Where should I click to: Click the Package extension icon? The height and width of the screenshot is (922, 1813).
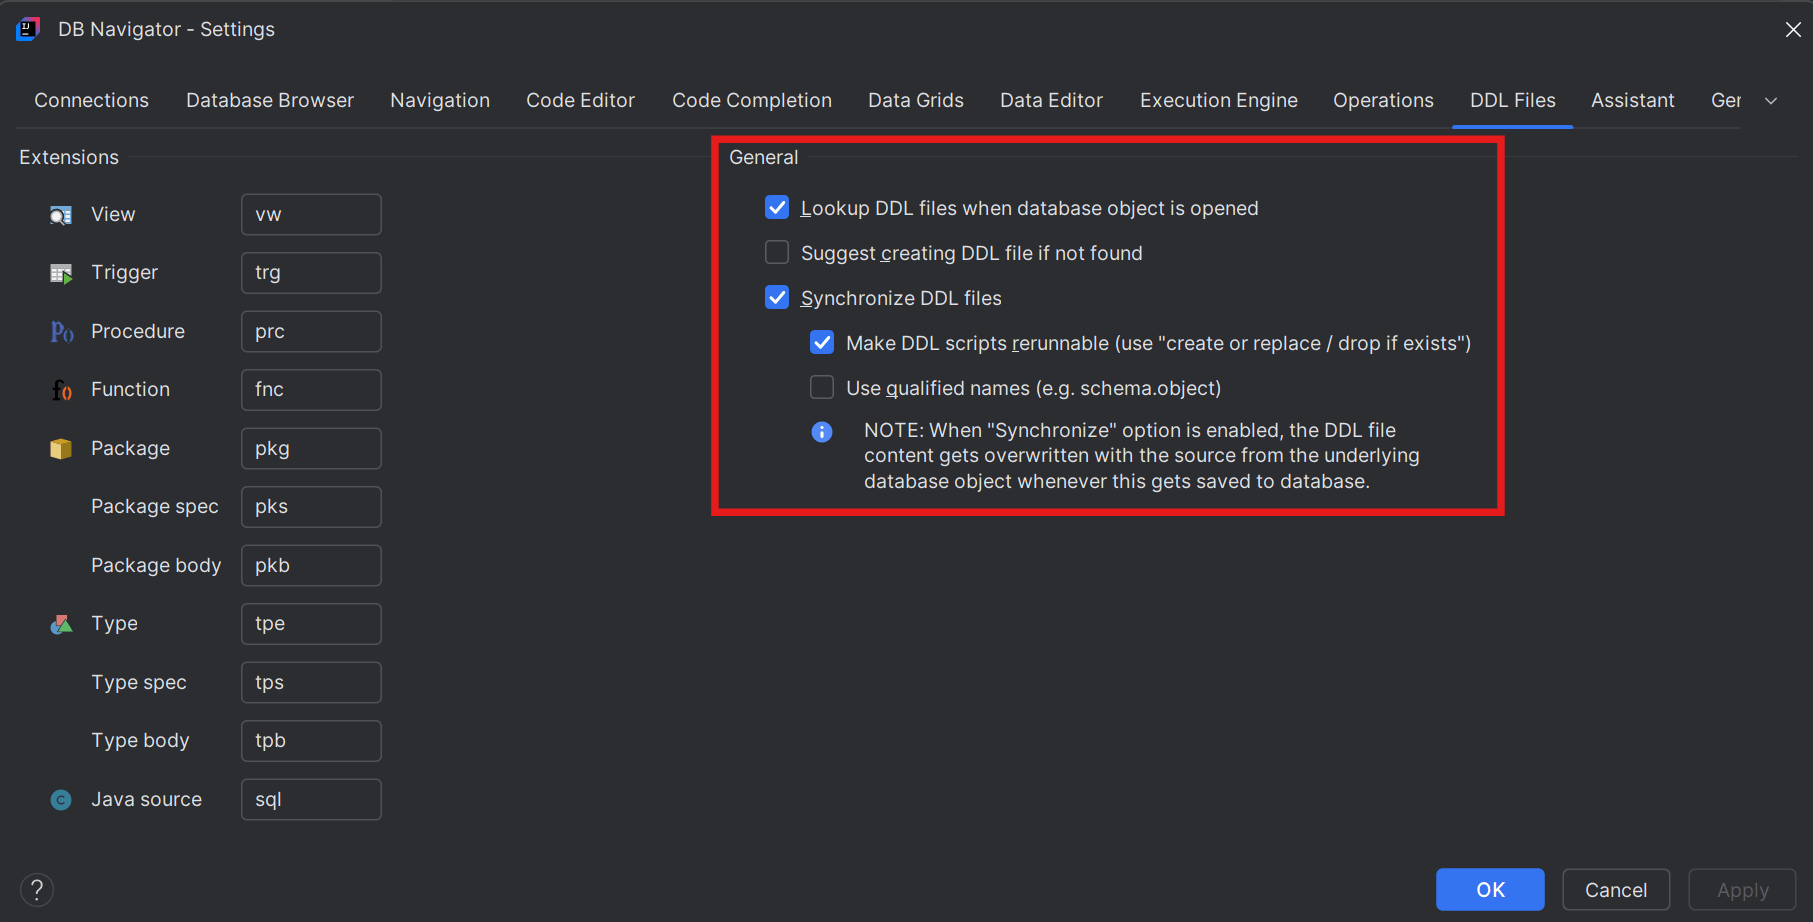tap(60, 448)
